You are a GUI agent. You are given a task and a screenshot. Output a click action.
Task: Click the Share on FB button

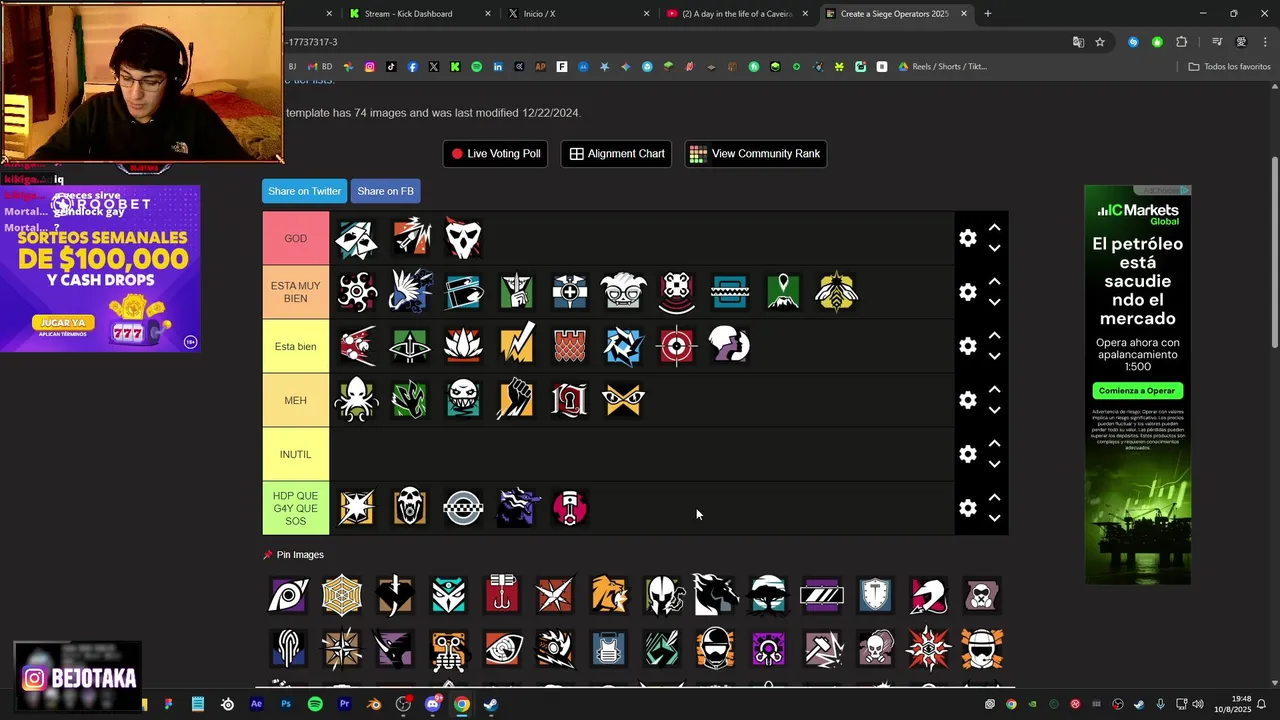pos(385,191)
